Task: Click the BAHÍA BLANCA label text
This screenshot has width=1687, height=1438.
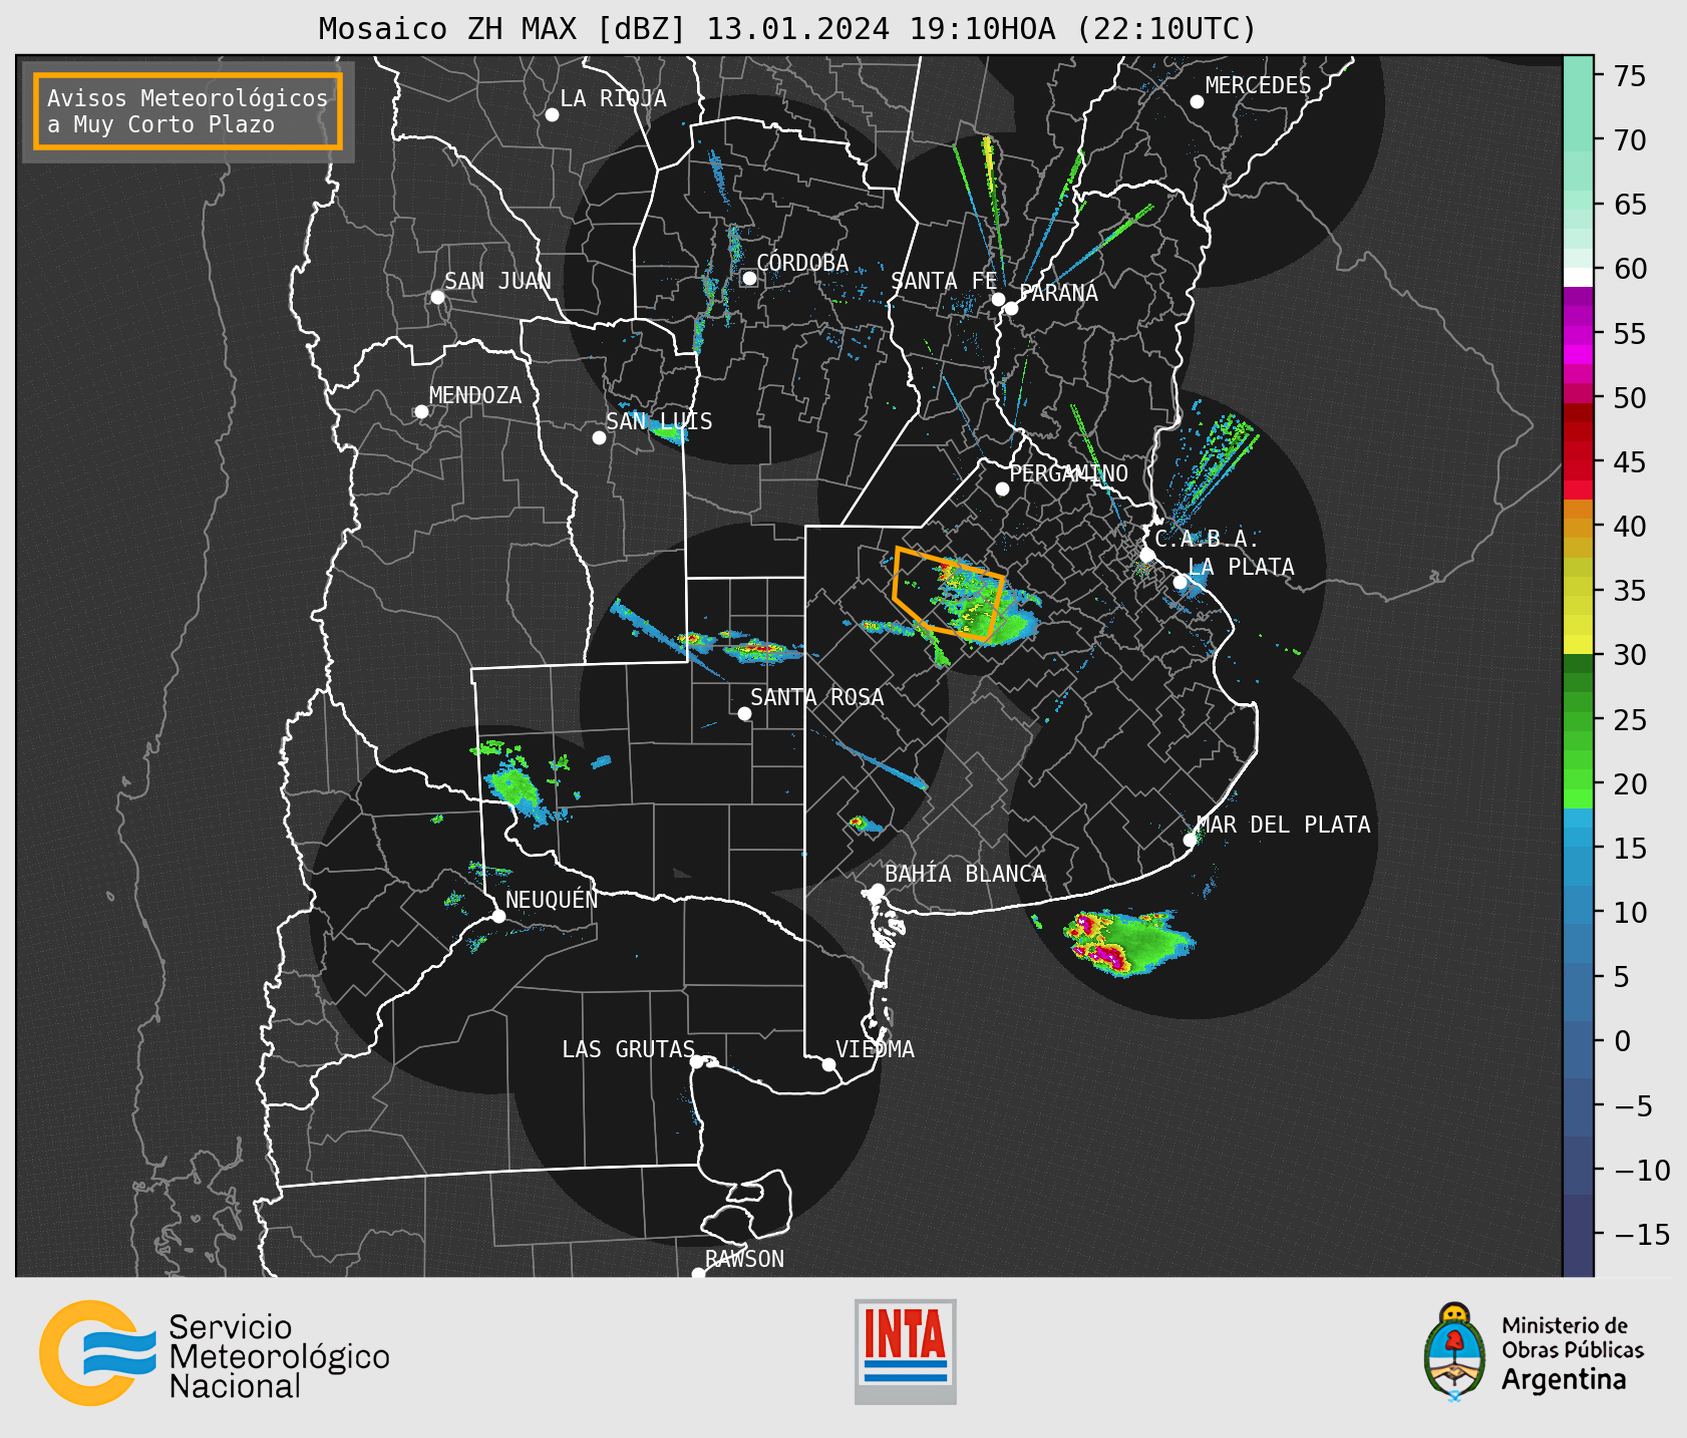Action: 965,874
